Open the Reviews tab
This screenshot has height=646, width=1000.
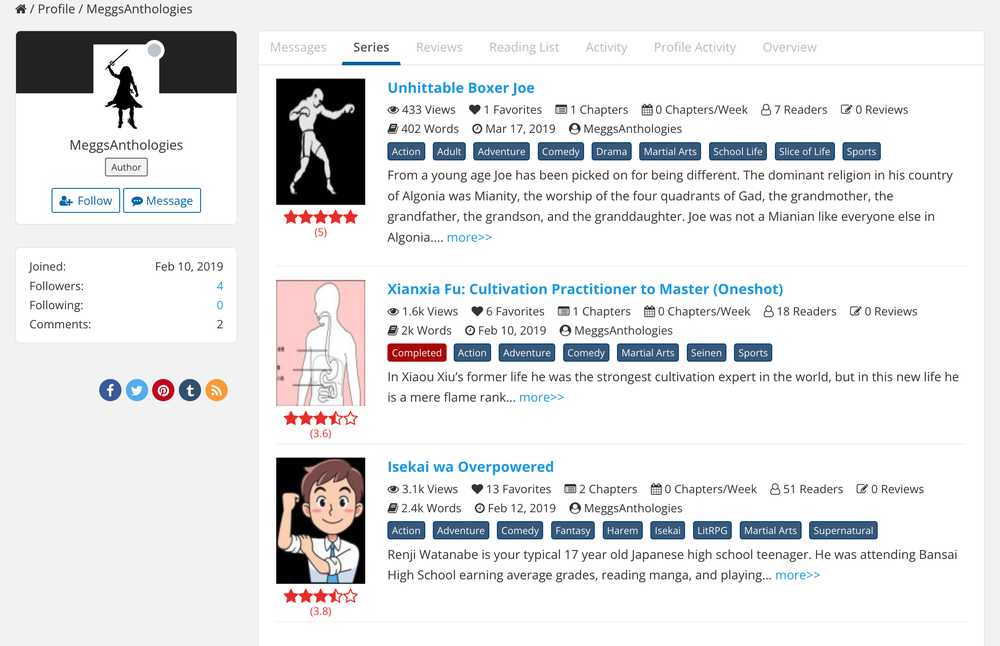point(439,47)
